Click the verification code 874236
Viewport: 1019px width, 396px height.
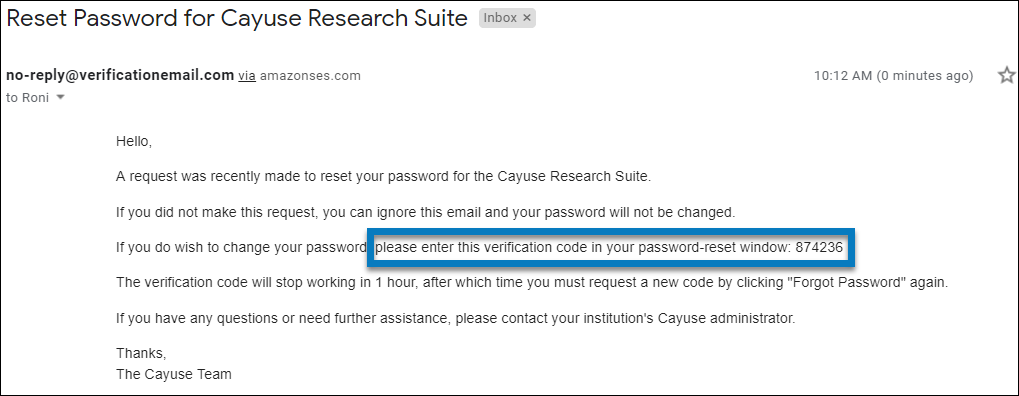pos(819,247)
